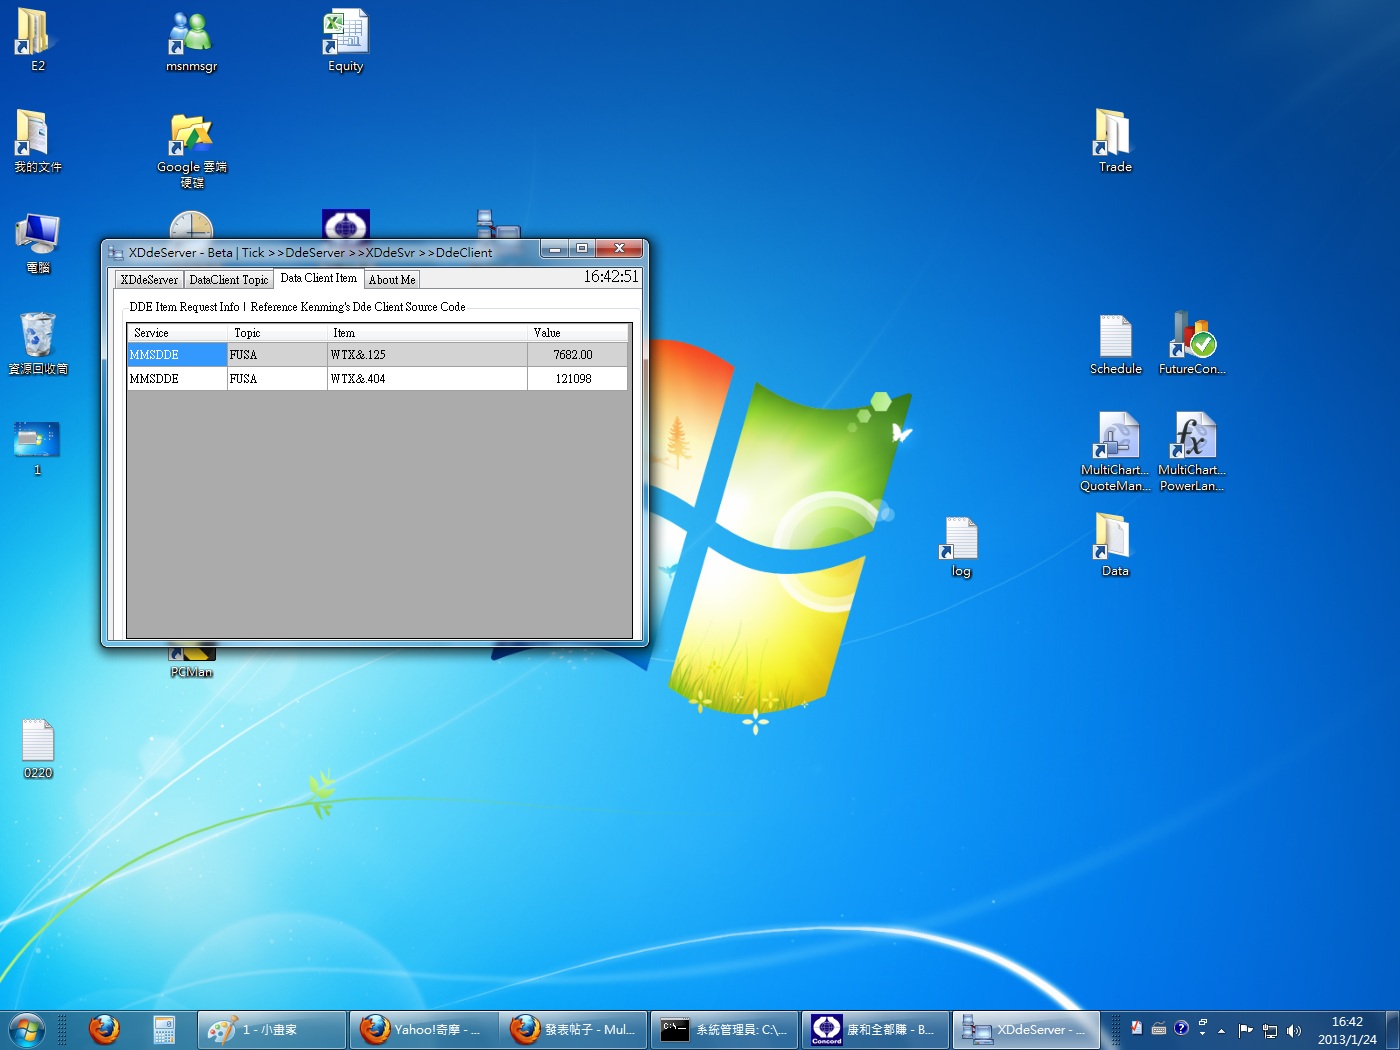Open the desktop shortcut named 1

[37, 447]
